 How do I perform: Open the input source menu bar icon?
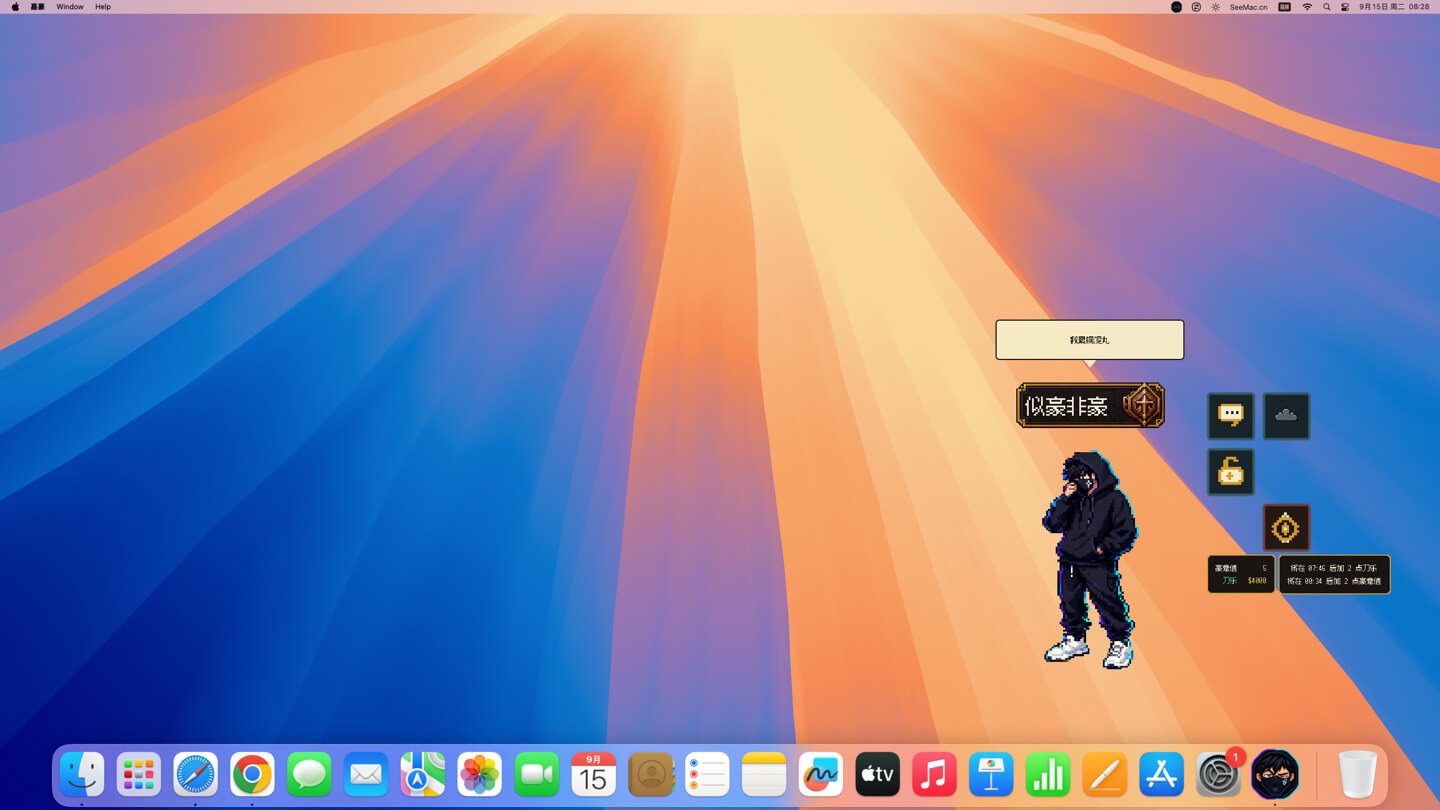tap(1285, 7)
